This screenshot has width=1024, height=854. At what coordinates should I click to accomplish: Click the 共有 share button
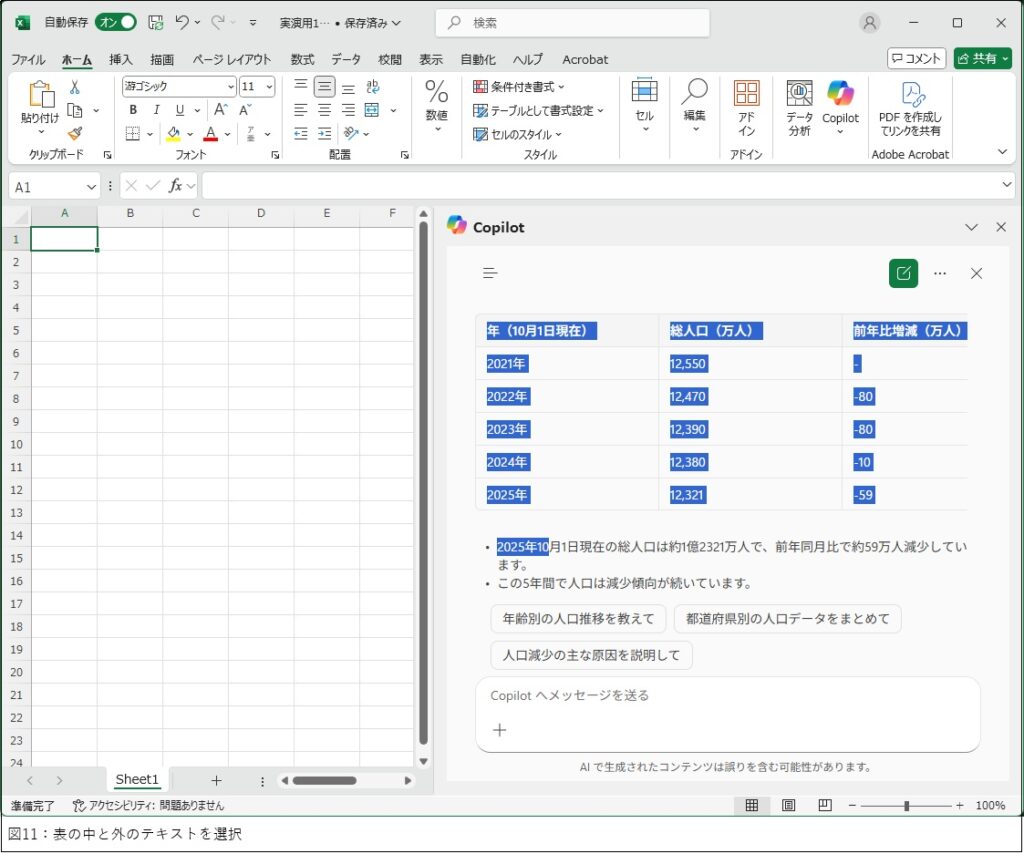(x=982, y=58)
